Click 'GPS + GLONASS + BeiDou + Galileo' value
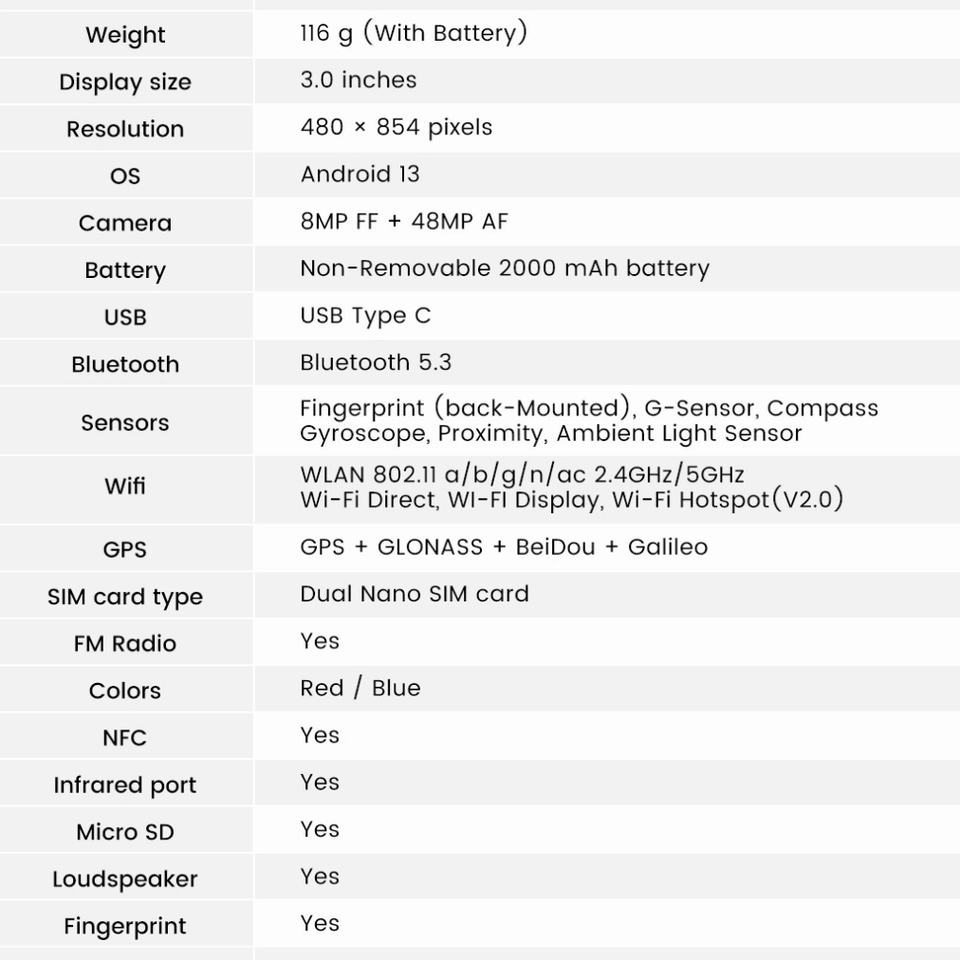Screen dimensions: 960x960 (x=503, y=547)
